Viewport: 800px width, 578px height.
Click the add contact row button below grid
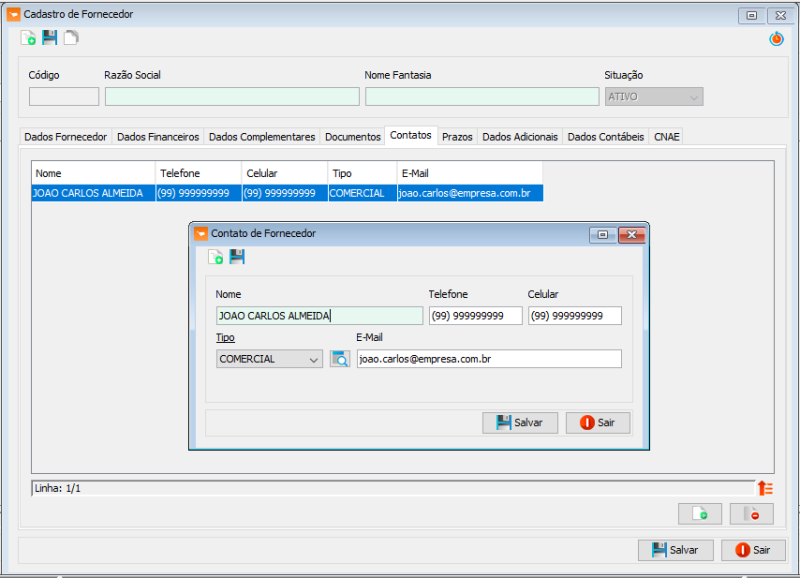(699, 514)
